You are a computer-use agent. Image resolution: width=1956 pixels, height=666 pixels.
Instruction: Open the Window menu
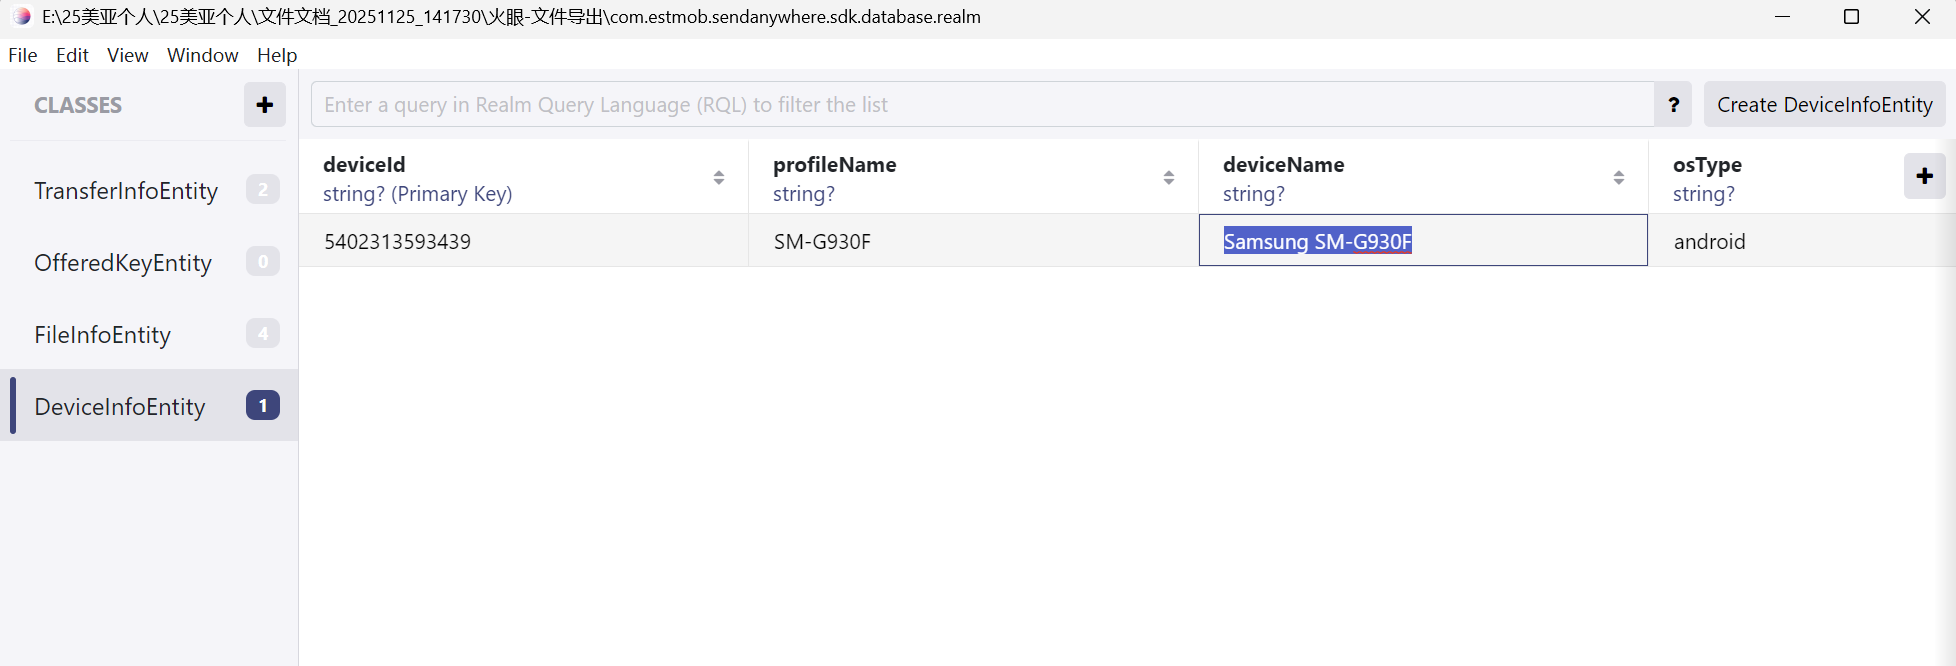(x=203, y=55)
